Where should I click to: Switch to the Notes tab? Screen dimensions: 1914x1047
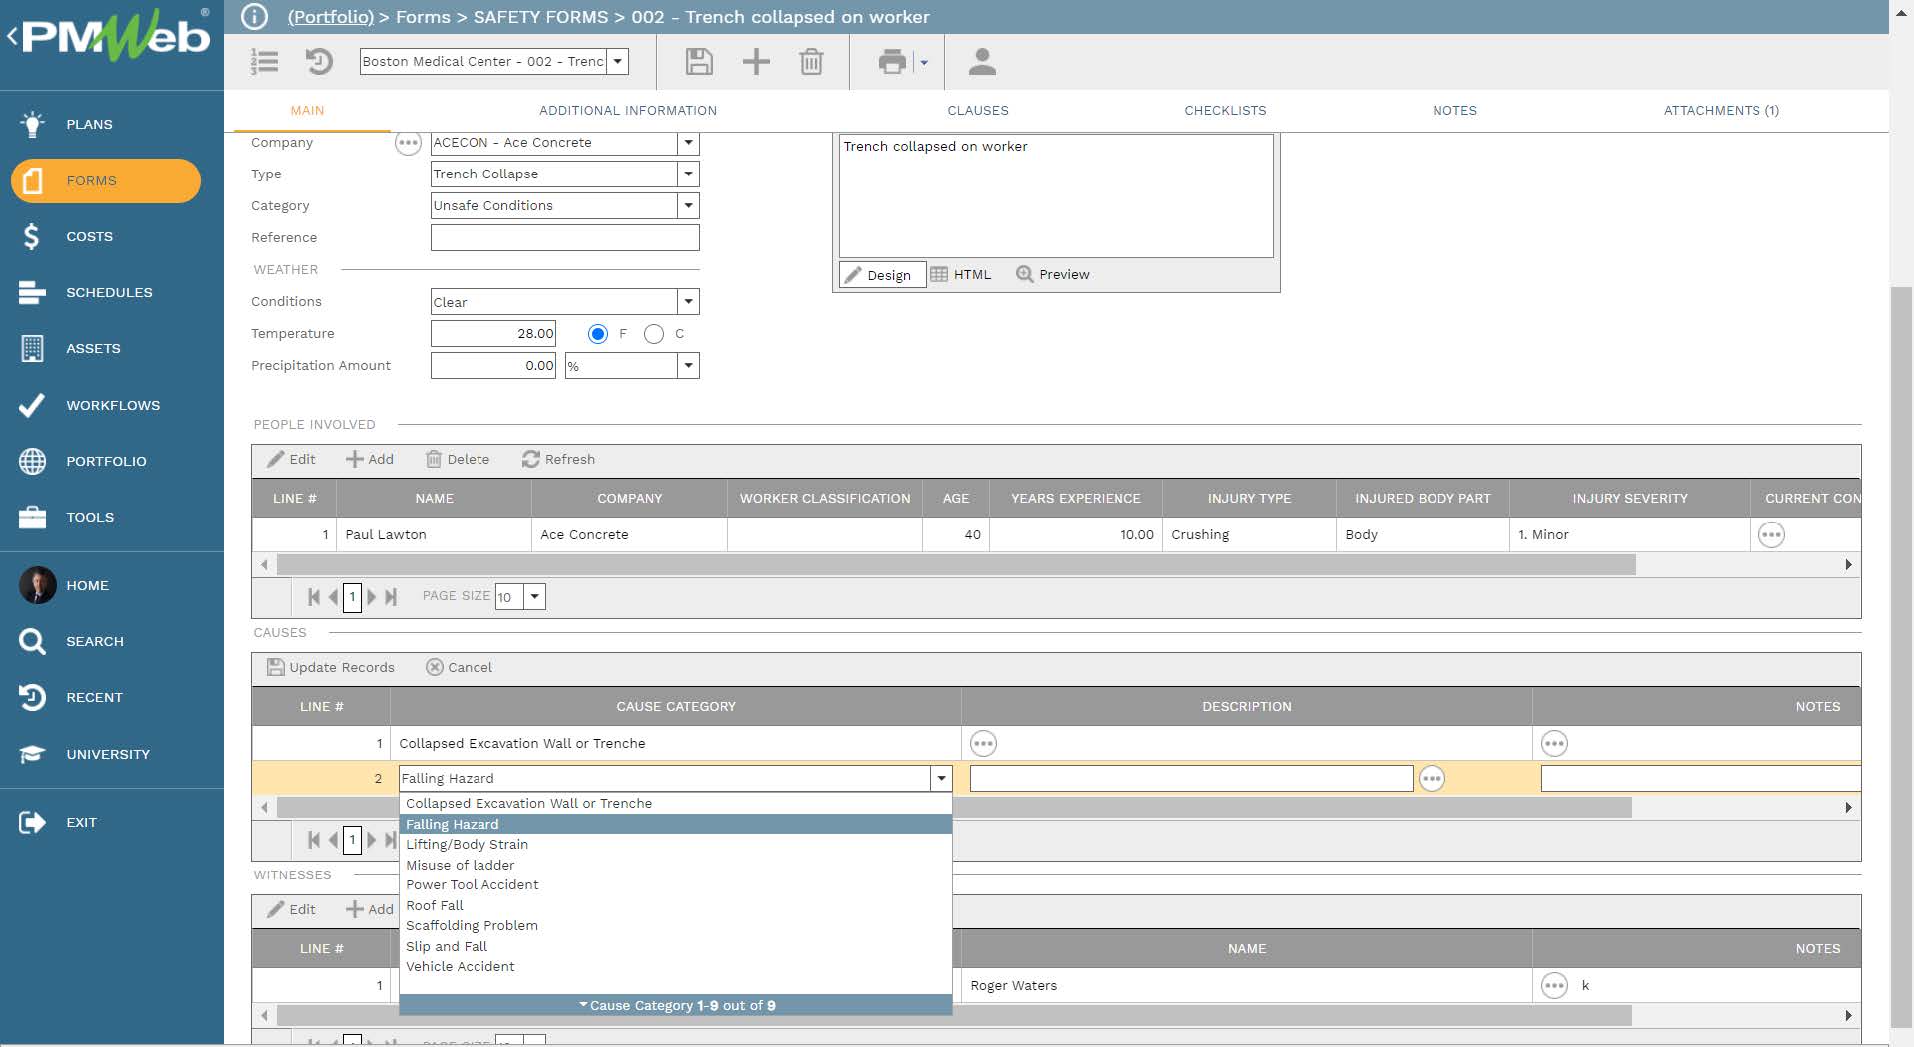click(1455, 111)
